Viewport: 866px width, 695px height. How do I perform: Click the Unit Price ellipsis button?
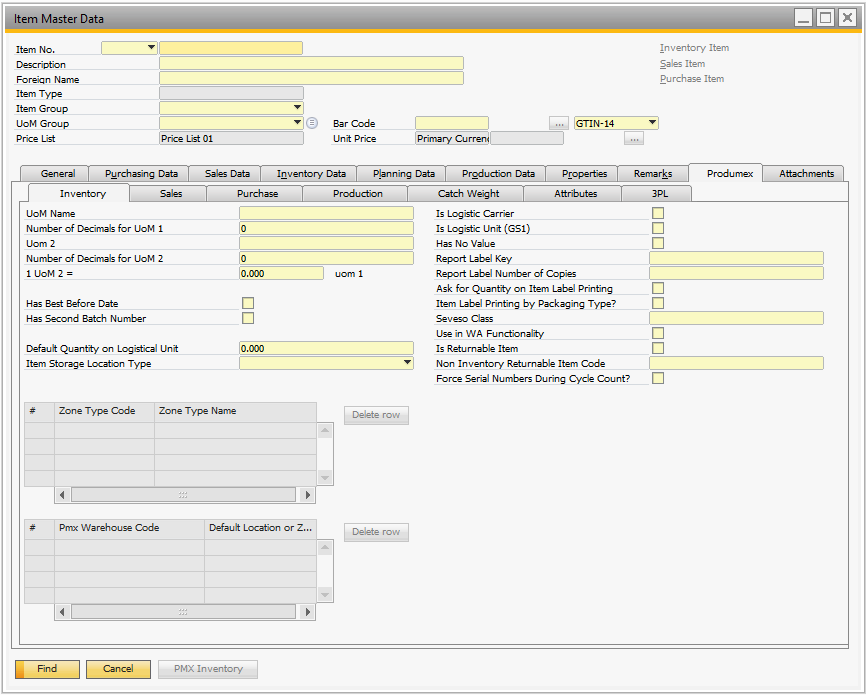point(634,139)
